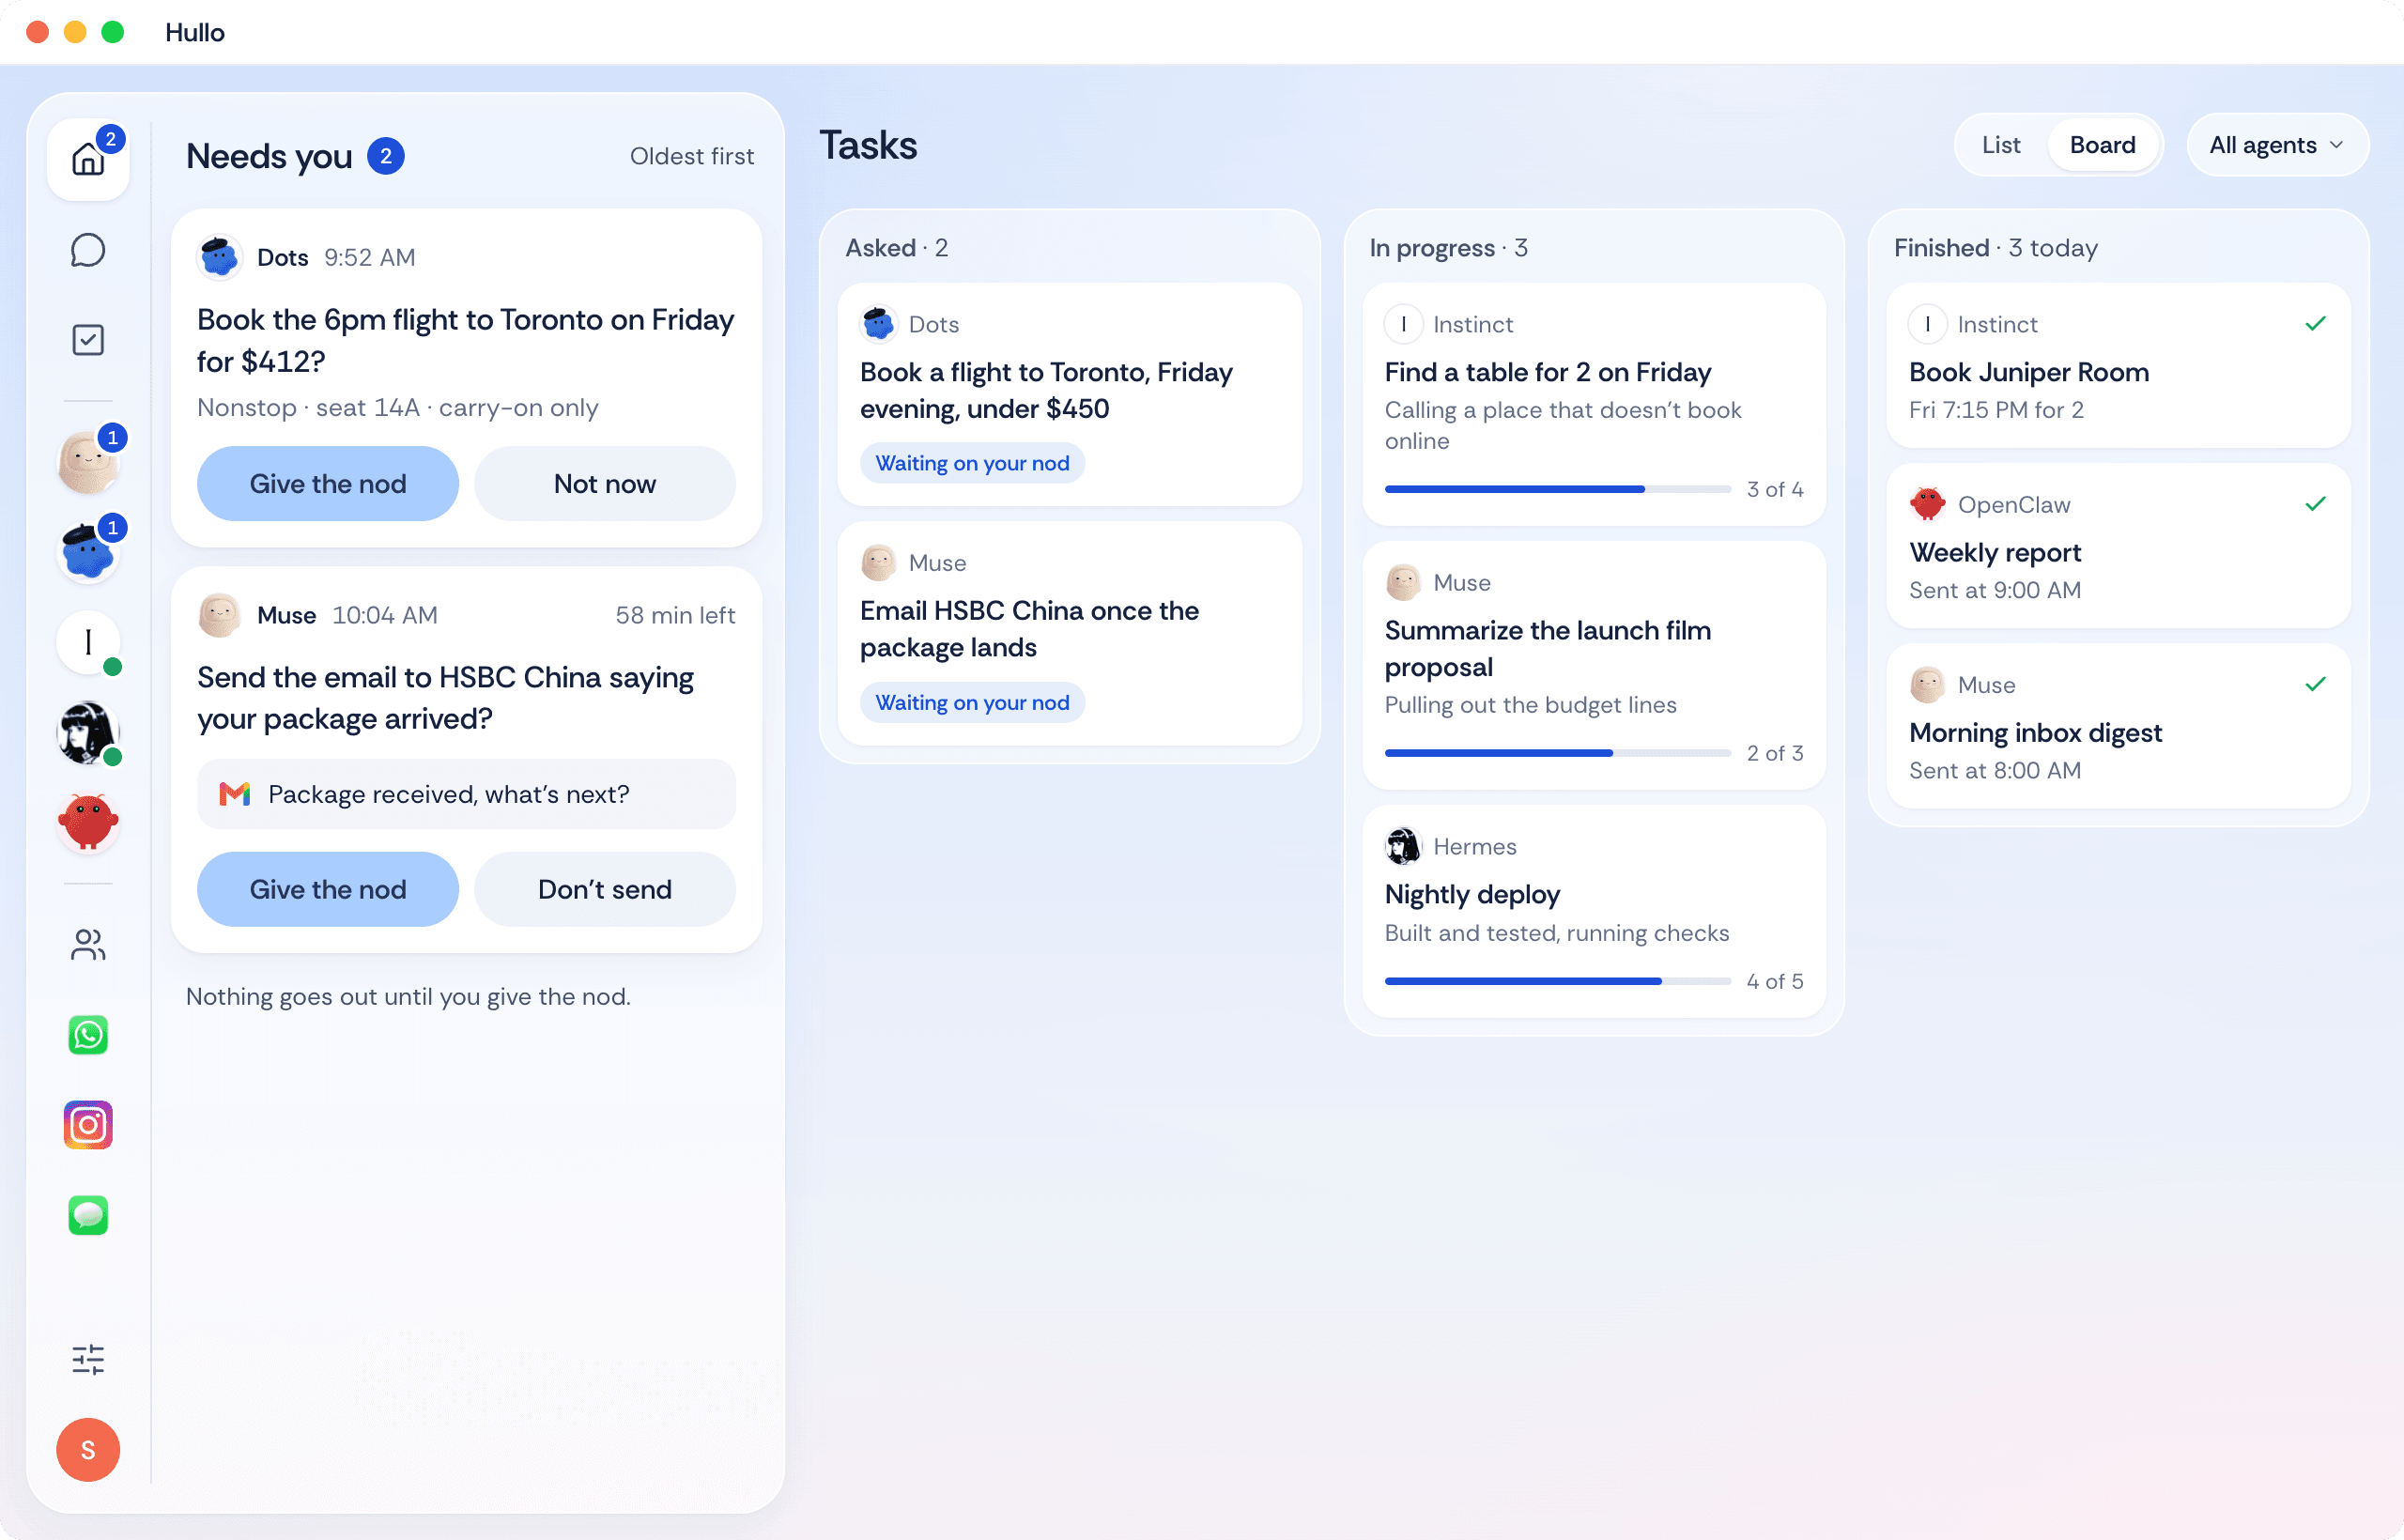Select the Hermes agent avatar in sidebar
The height and width of the screenshot is (1540, 2404).
pyautogui.click(x=88, y=732)
